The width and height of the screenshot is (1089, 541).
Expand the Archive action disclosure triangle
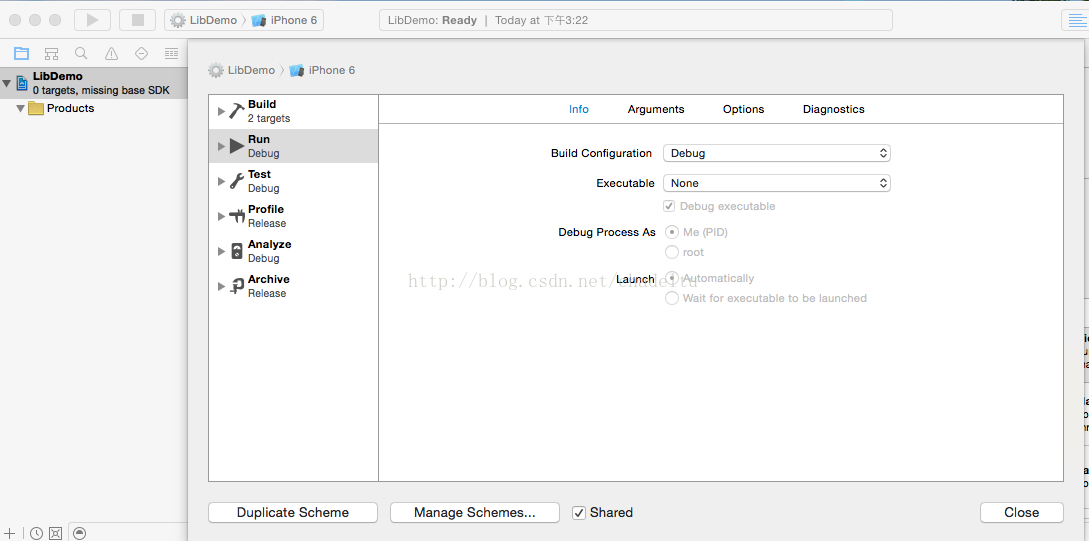[221, 286]
